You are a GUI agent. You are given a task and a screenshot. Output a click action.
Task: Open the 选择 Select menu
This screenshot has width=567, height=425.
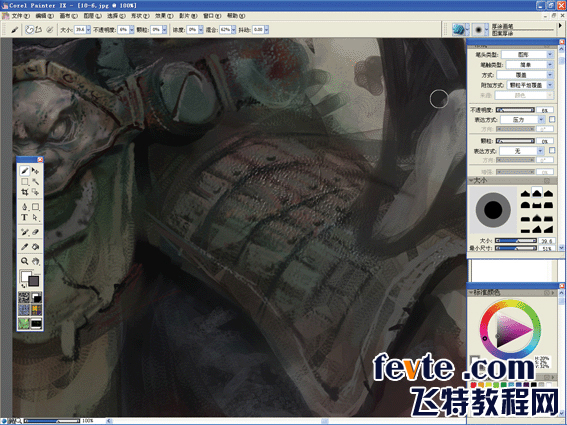(116, 16)
